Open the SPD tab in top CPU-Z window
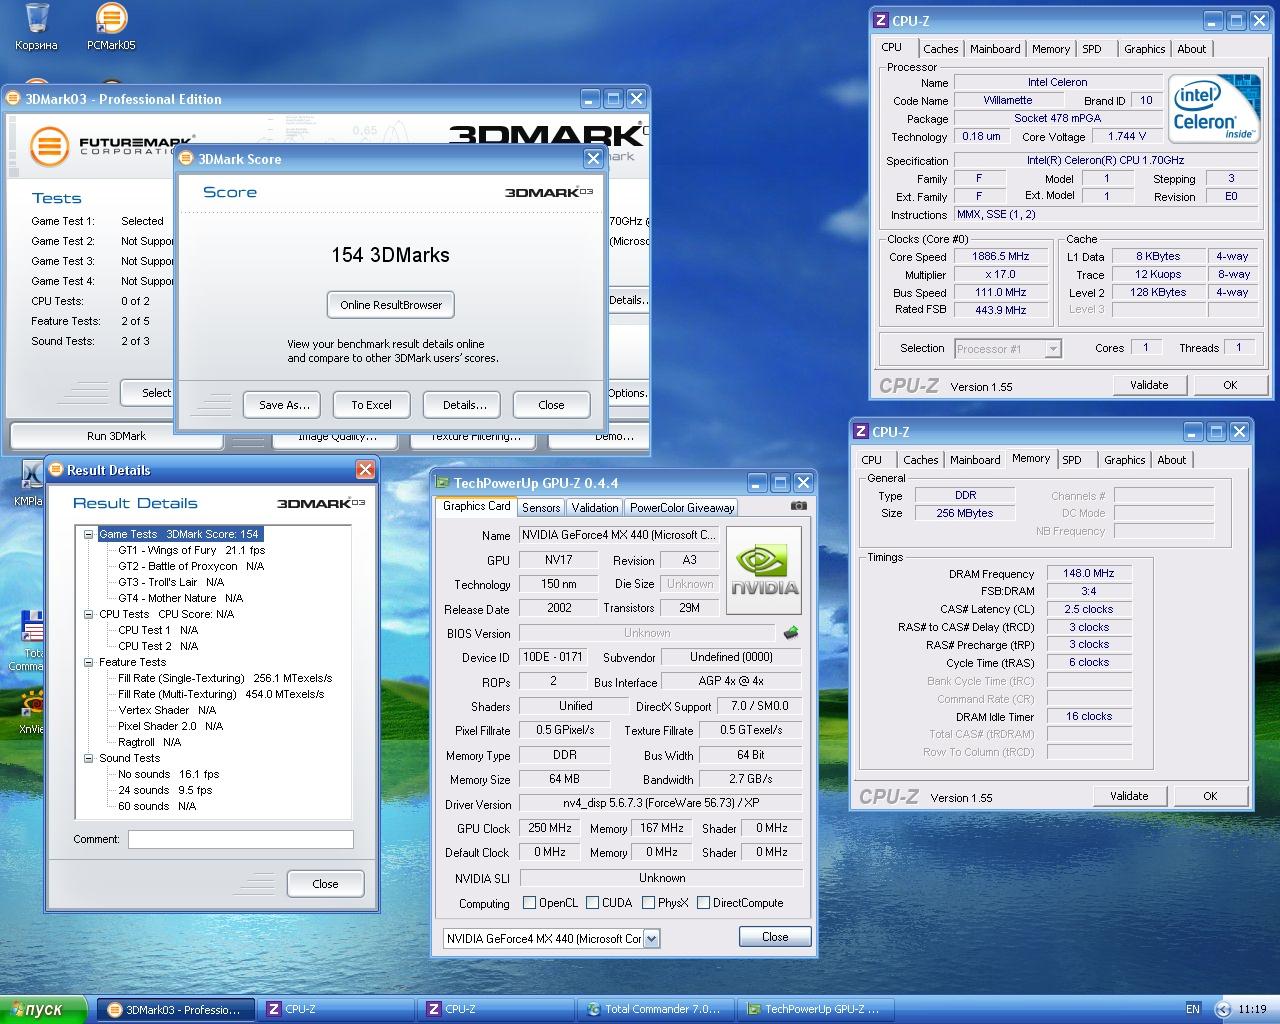The height and width of the screenshot is (1024, 1280). (1092, 49)
